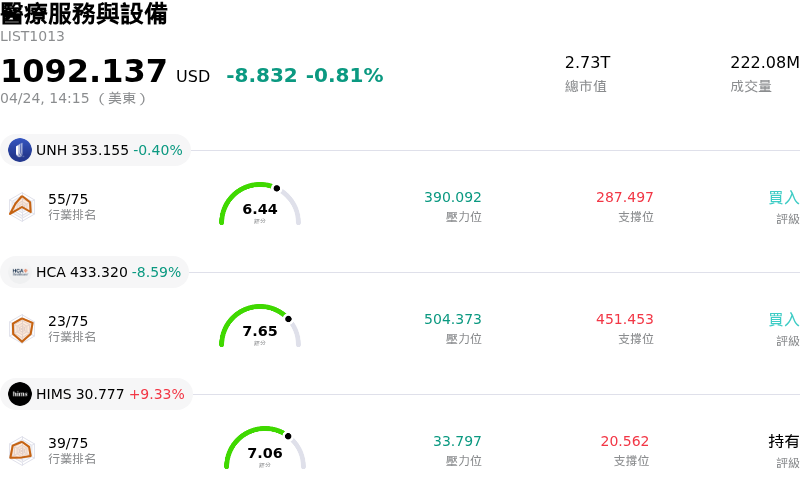Click UNH industry rank radar icon
Screen dimensions: 800x488
click(21, 206)
